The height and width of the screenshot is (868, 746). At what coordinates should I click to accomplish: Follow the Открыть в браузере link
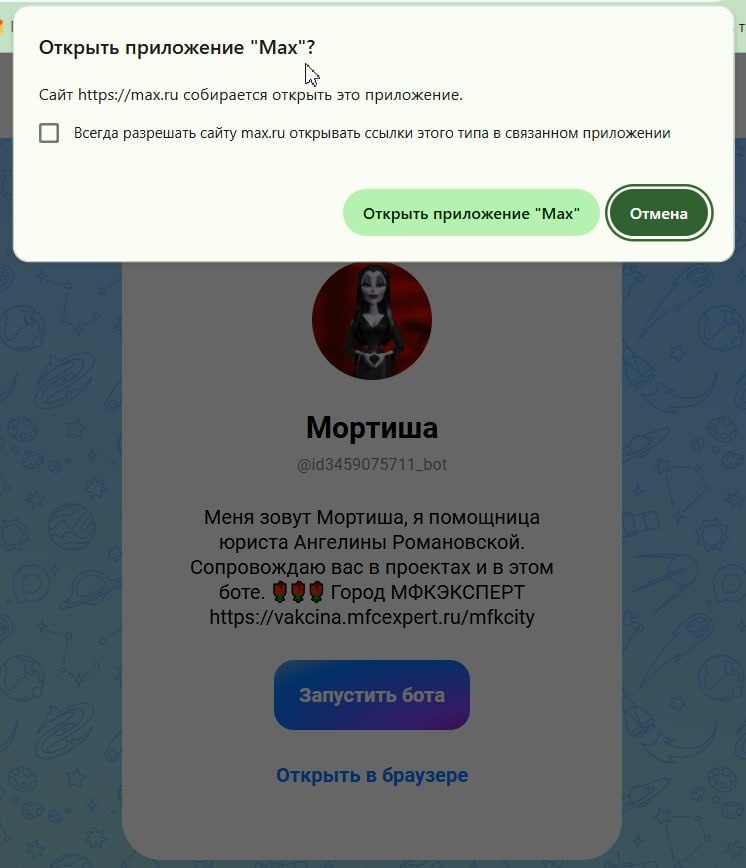click(x=372, y=775)
